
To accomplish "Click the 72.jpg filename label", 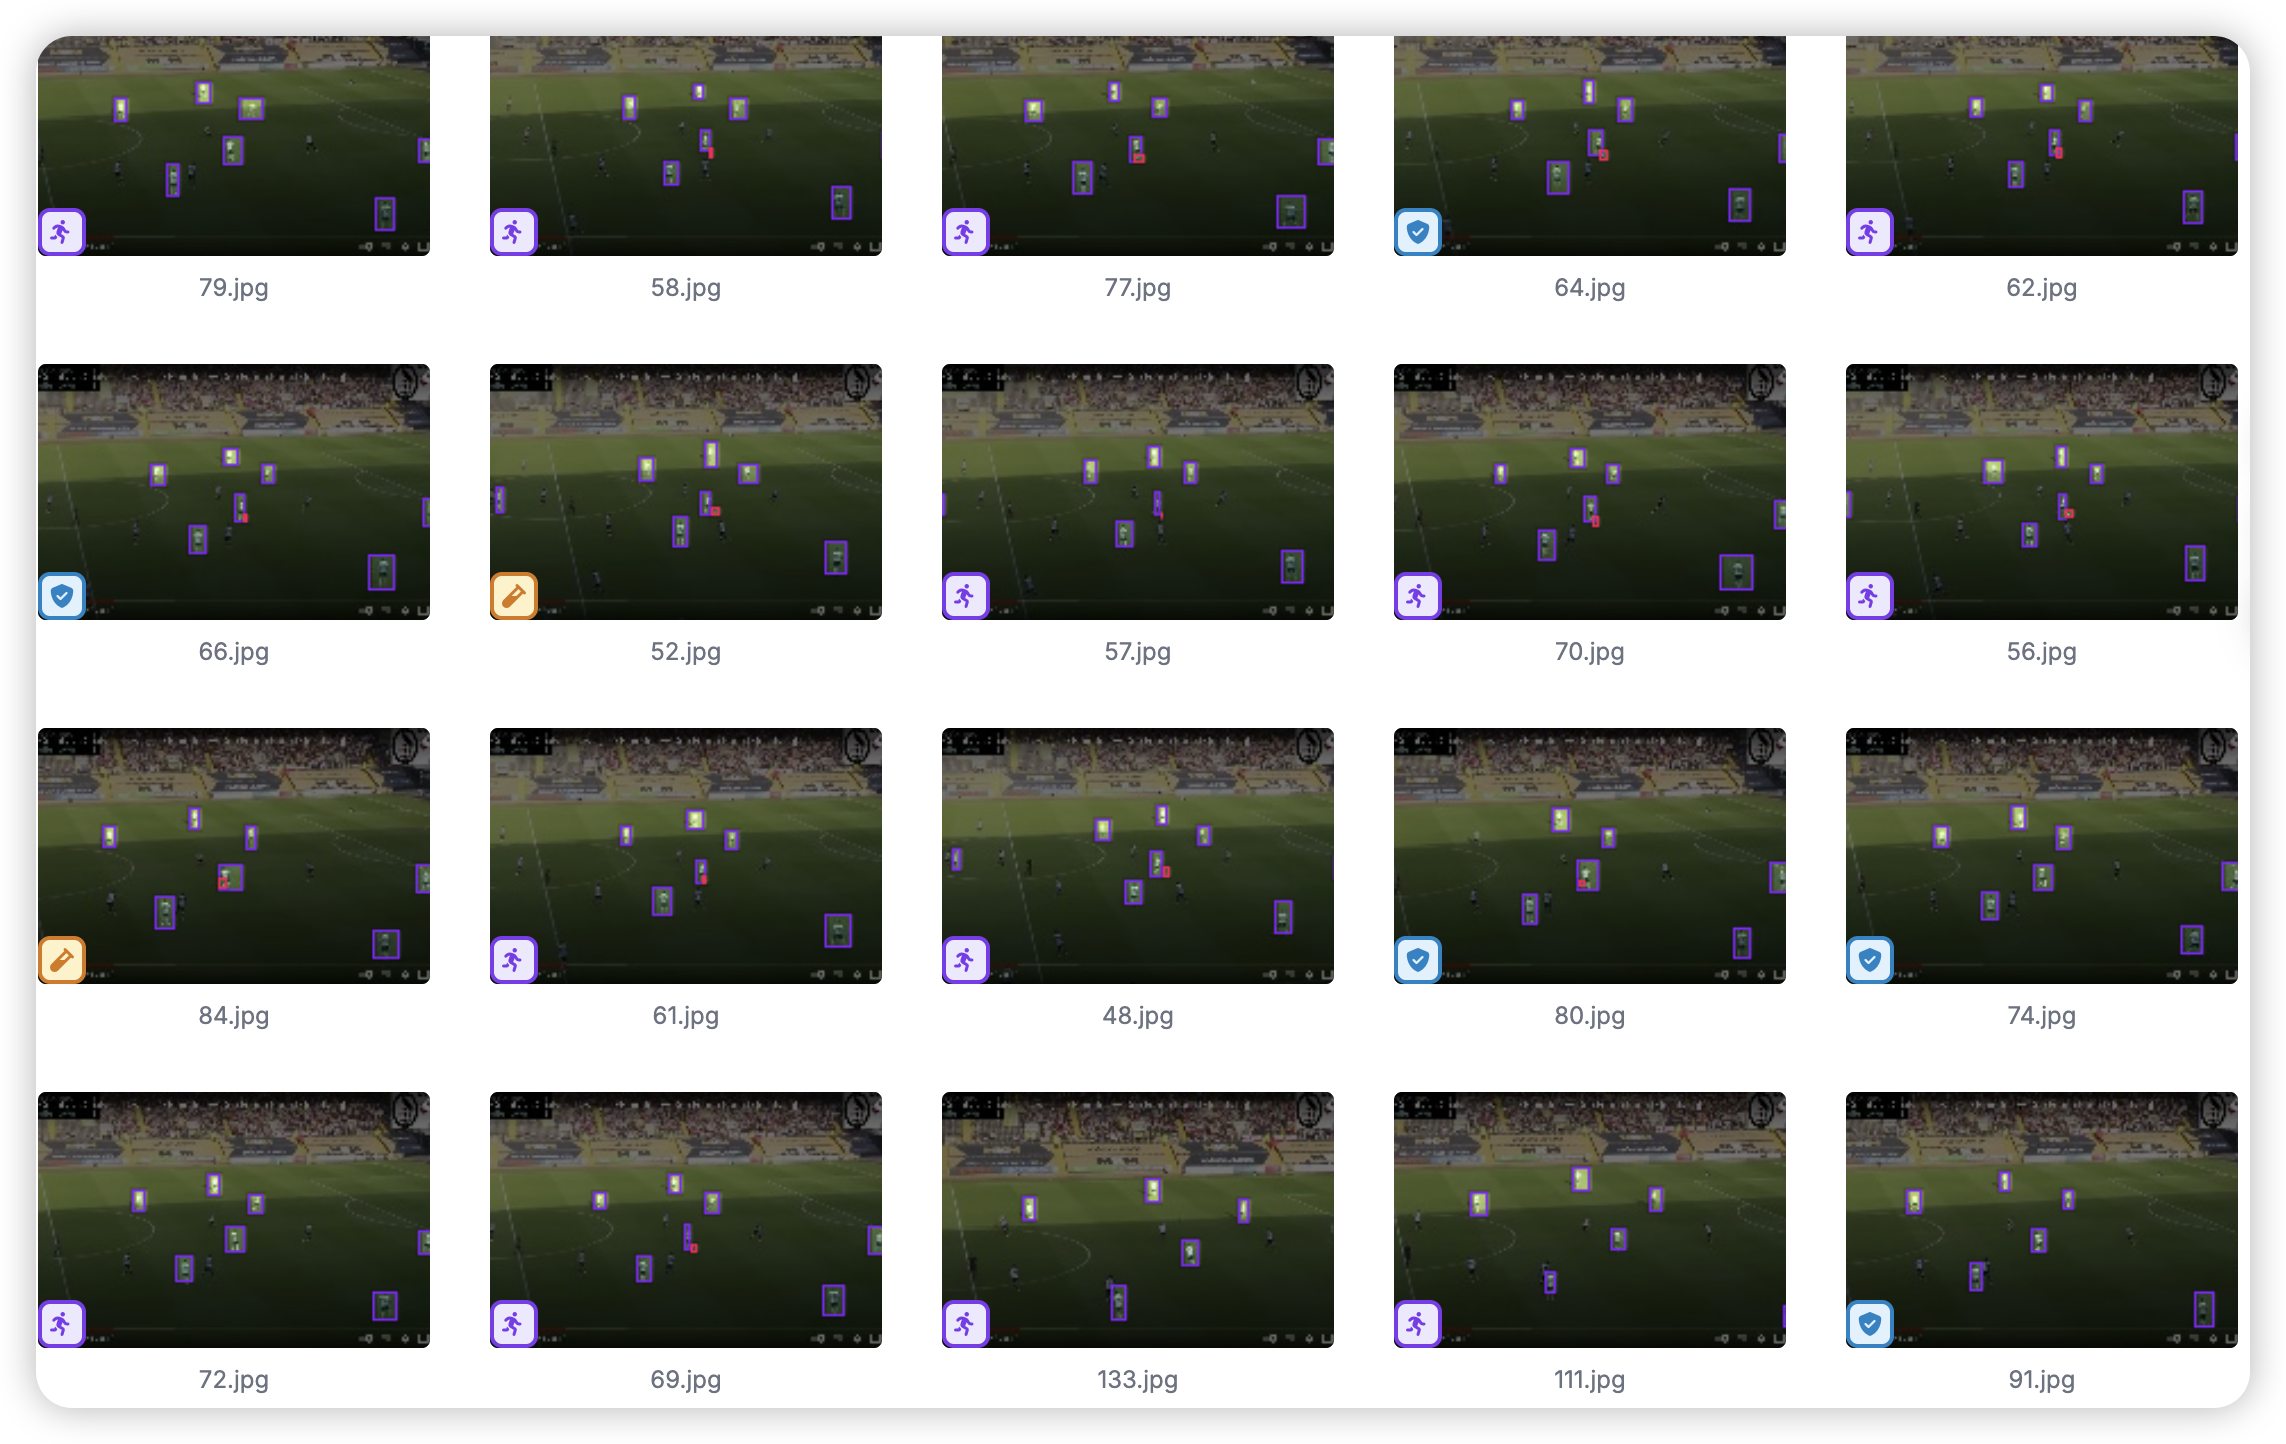I will 234,1380.
